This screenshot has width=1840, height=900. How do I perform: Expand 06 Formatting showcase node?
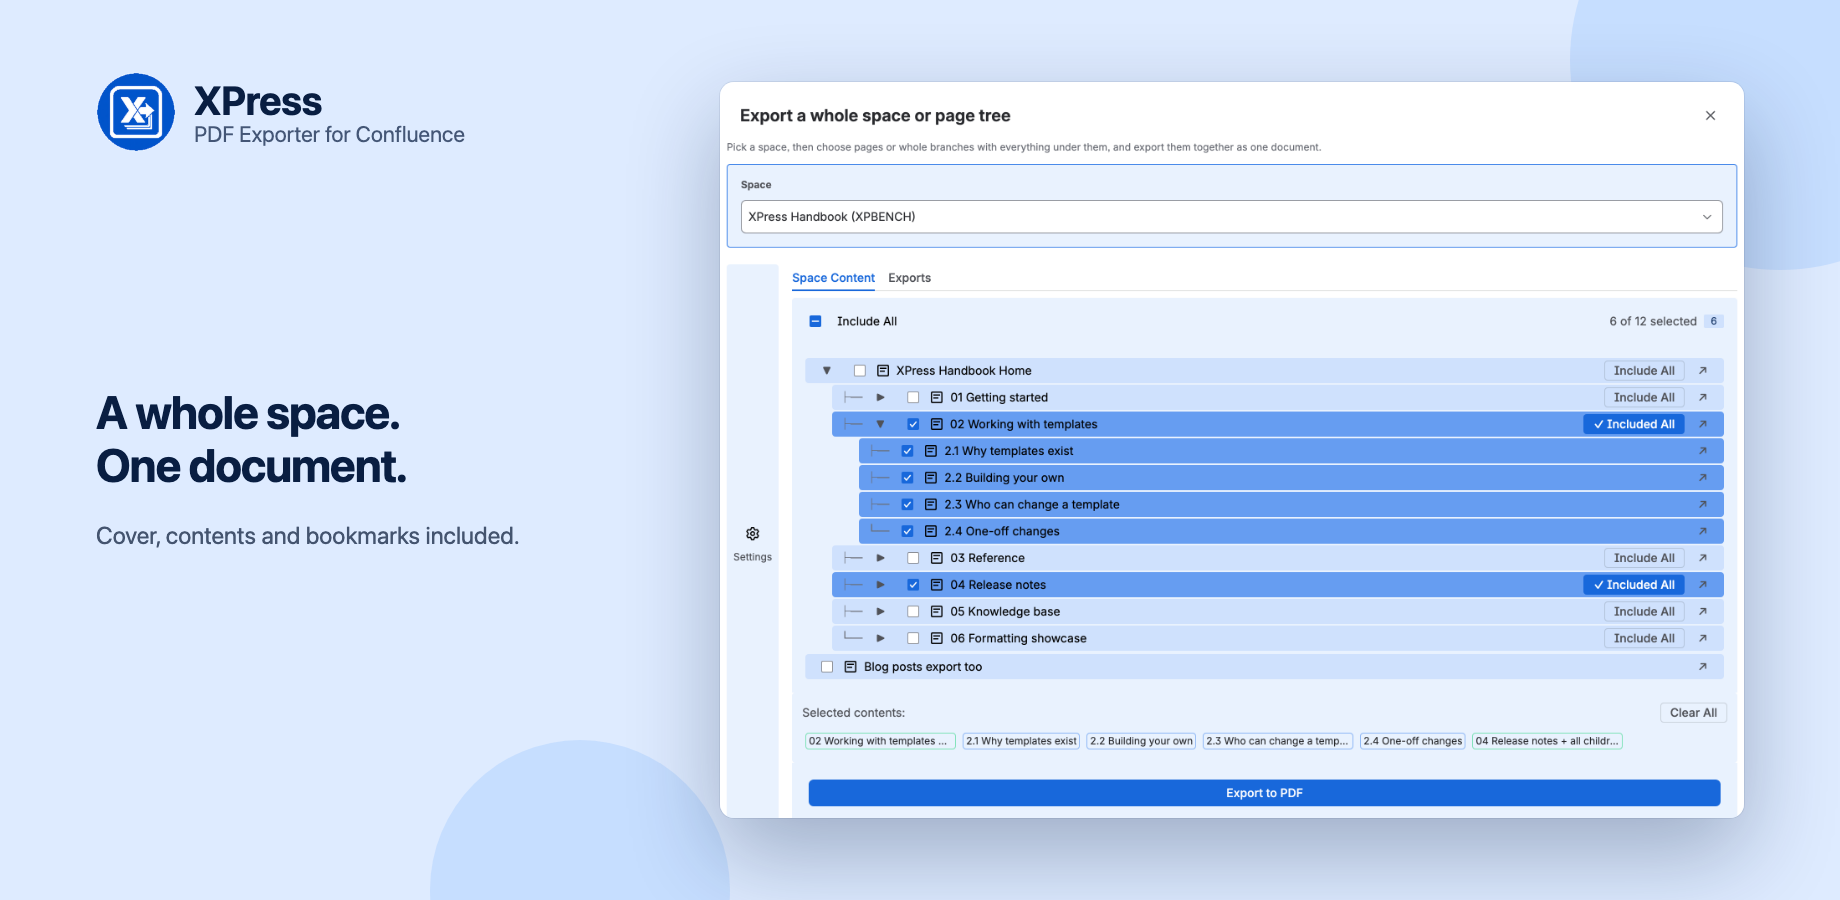[881, 638]
